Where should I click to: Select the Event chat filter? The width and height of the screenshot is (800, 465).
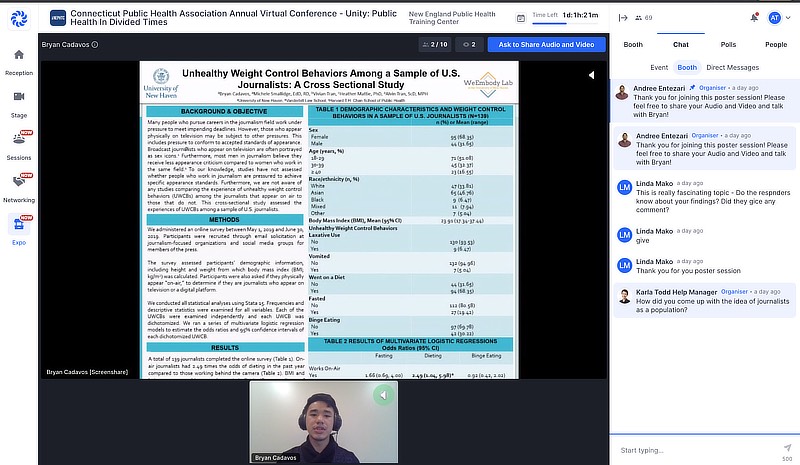(x=659, y=67)
